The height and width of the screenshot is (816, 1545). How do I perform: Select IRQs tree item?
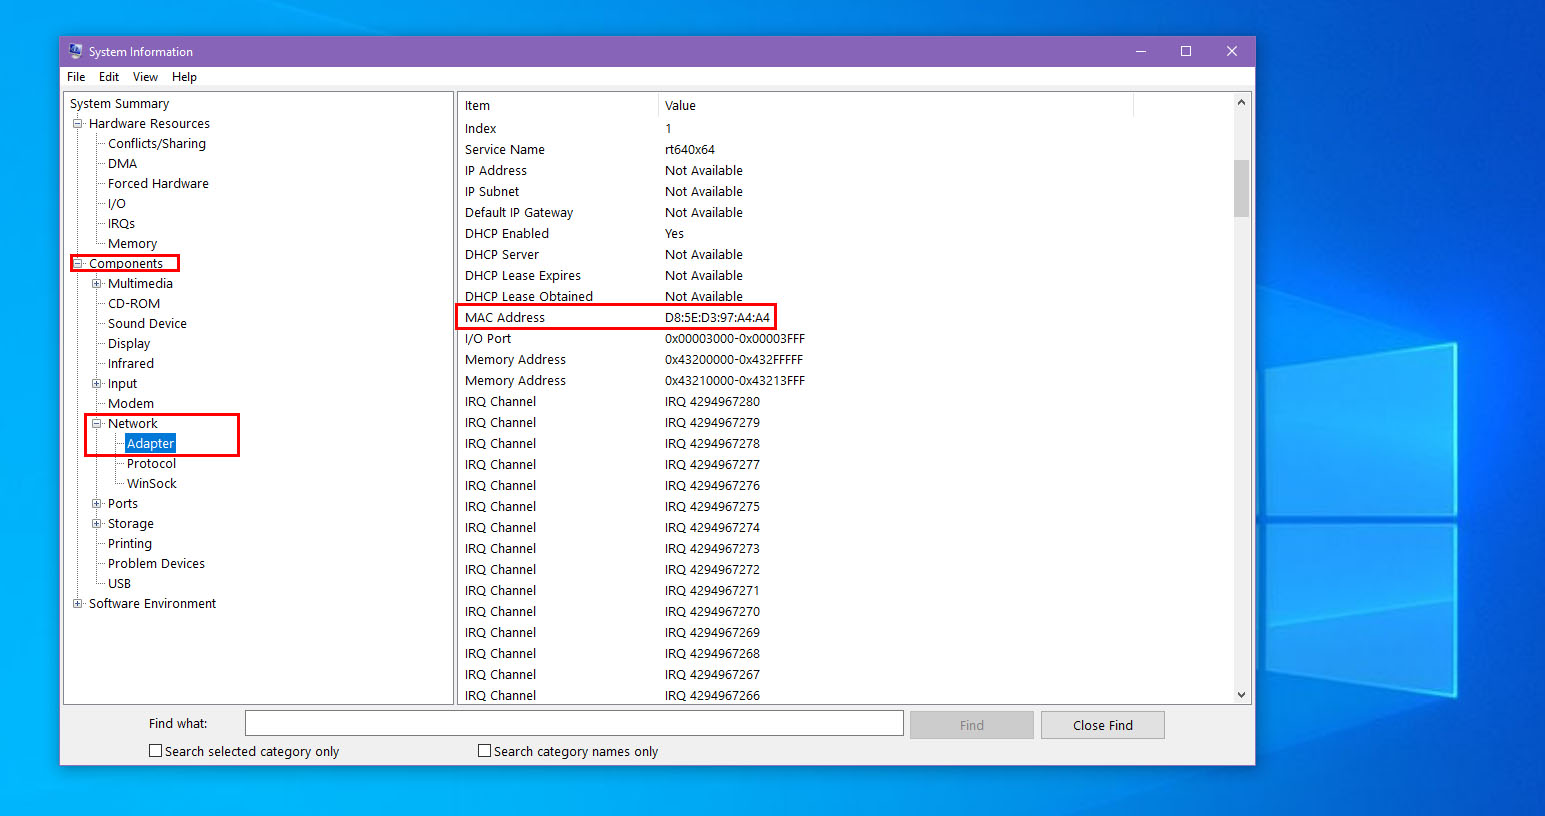(121, 224)
